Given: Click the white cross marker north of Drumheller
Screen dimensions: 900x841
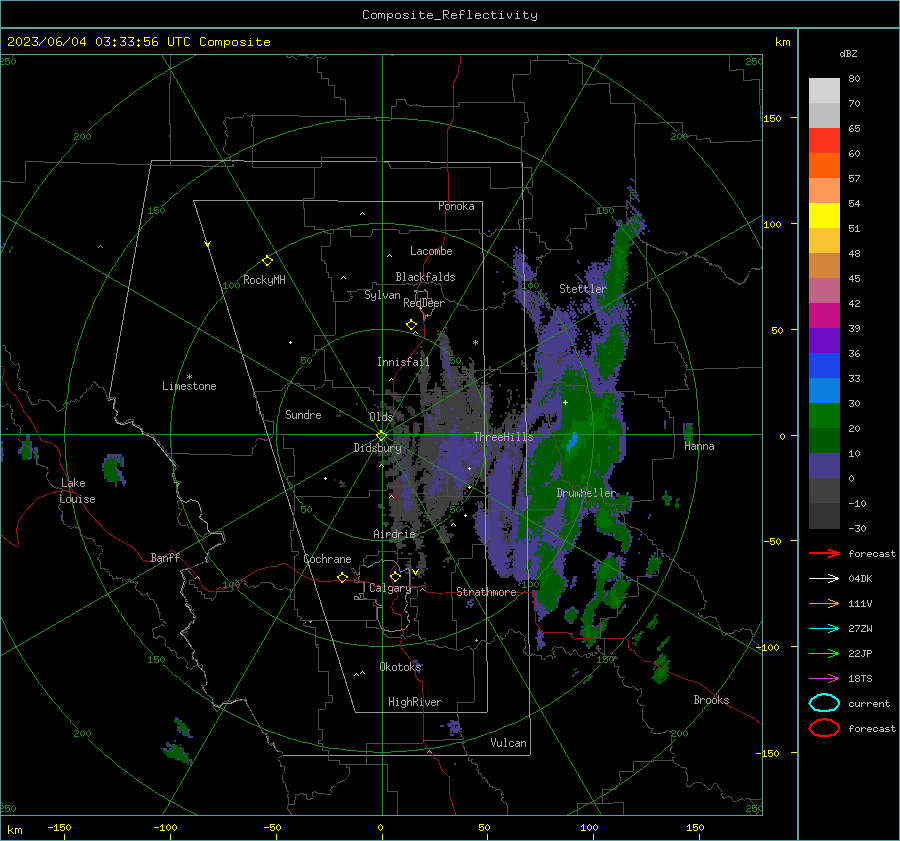Looking at the screenshot, I should [565, 402].
